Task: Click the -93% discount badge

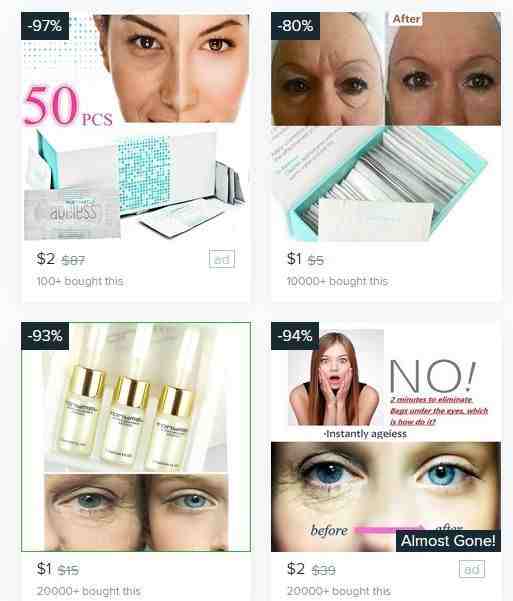Action: coord(45,336)
